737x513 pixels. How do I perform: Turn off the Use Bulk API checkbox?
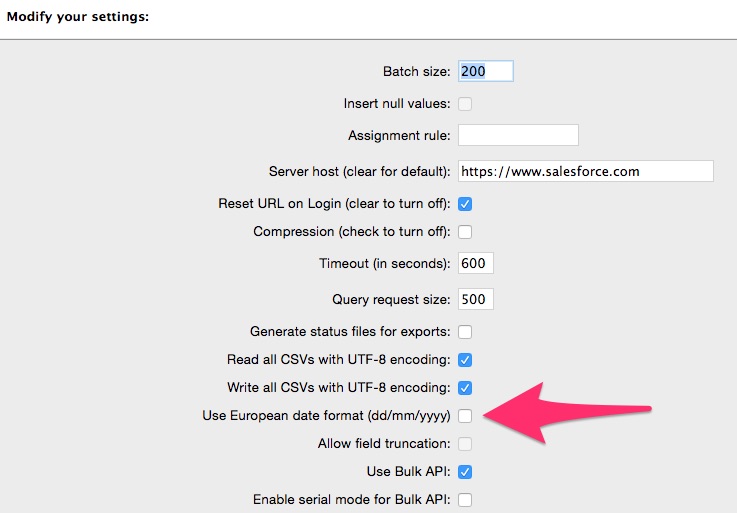[x=465, y=472]
